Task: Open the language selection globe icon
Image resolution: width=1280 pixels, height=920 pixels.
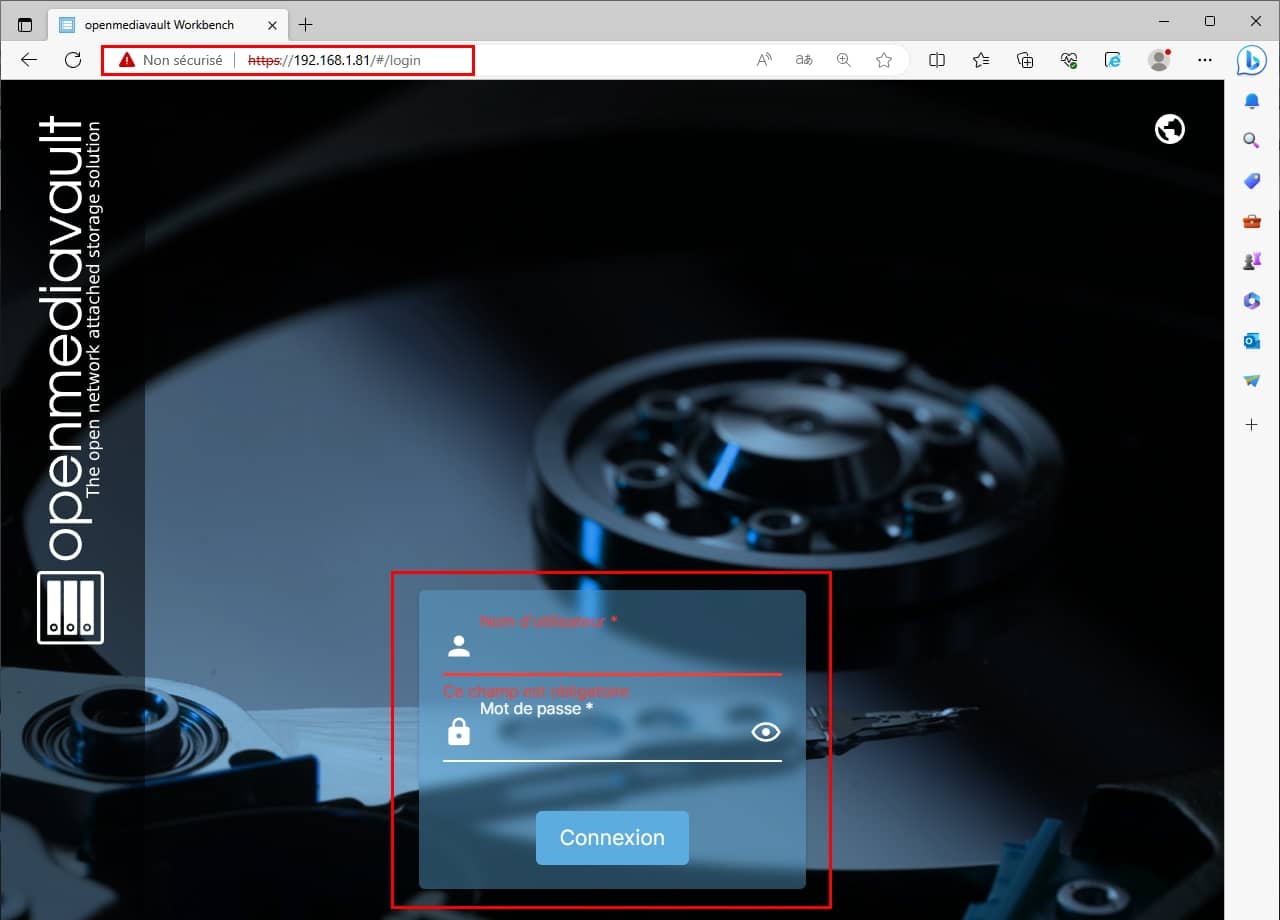Action: pos(1169,129)
